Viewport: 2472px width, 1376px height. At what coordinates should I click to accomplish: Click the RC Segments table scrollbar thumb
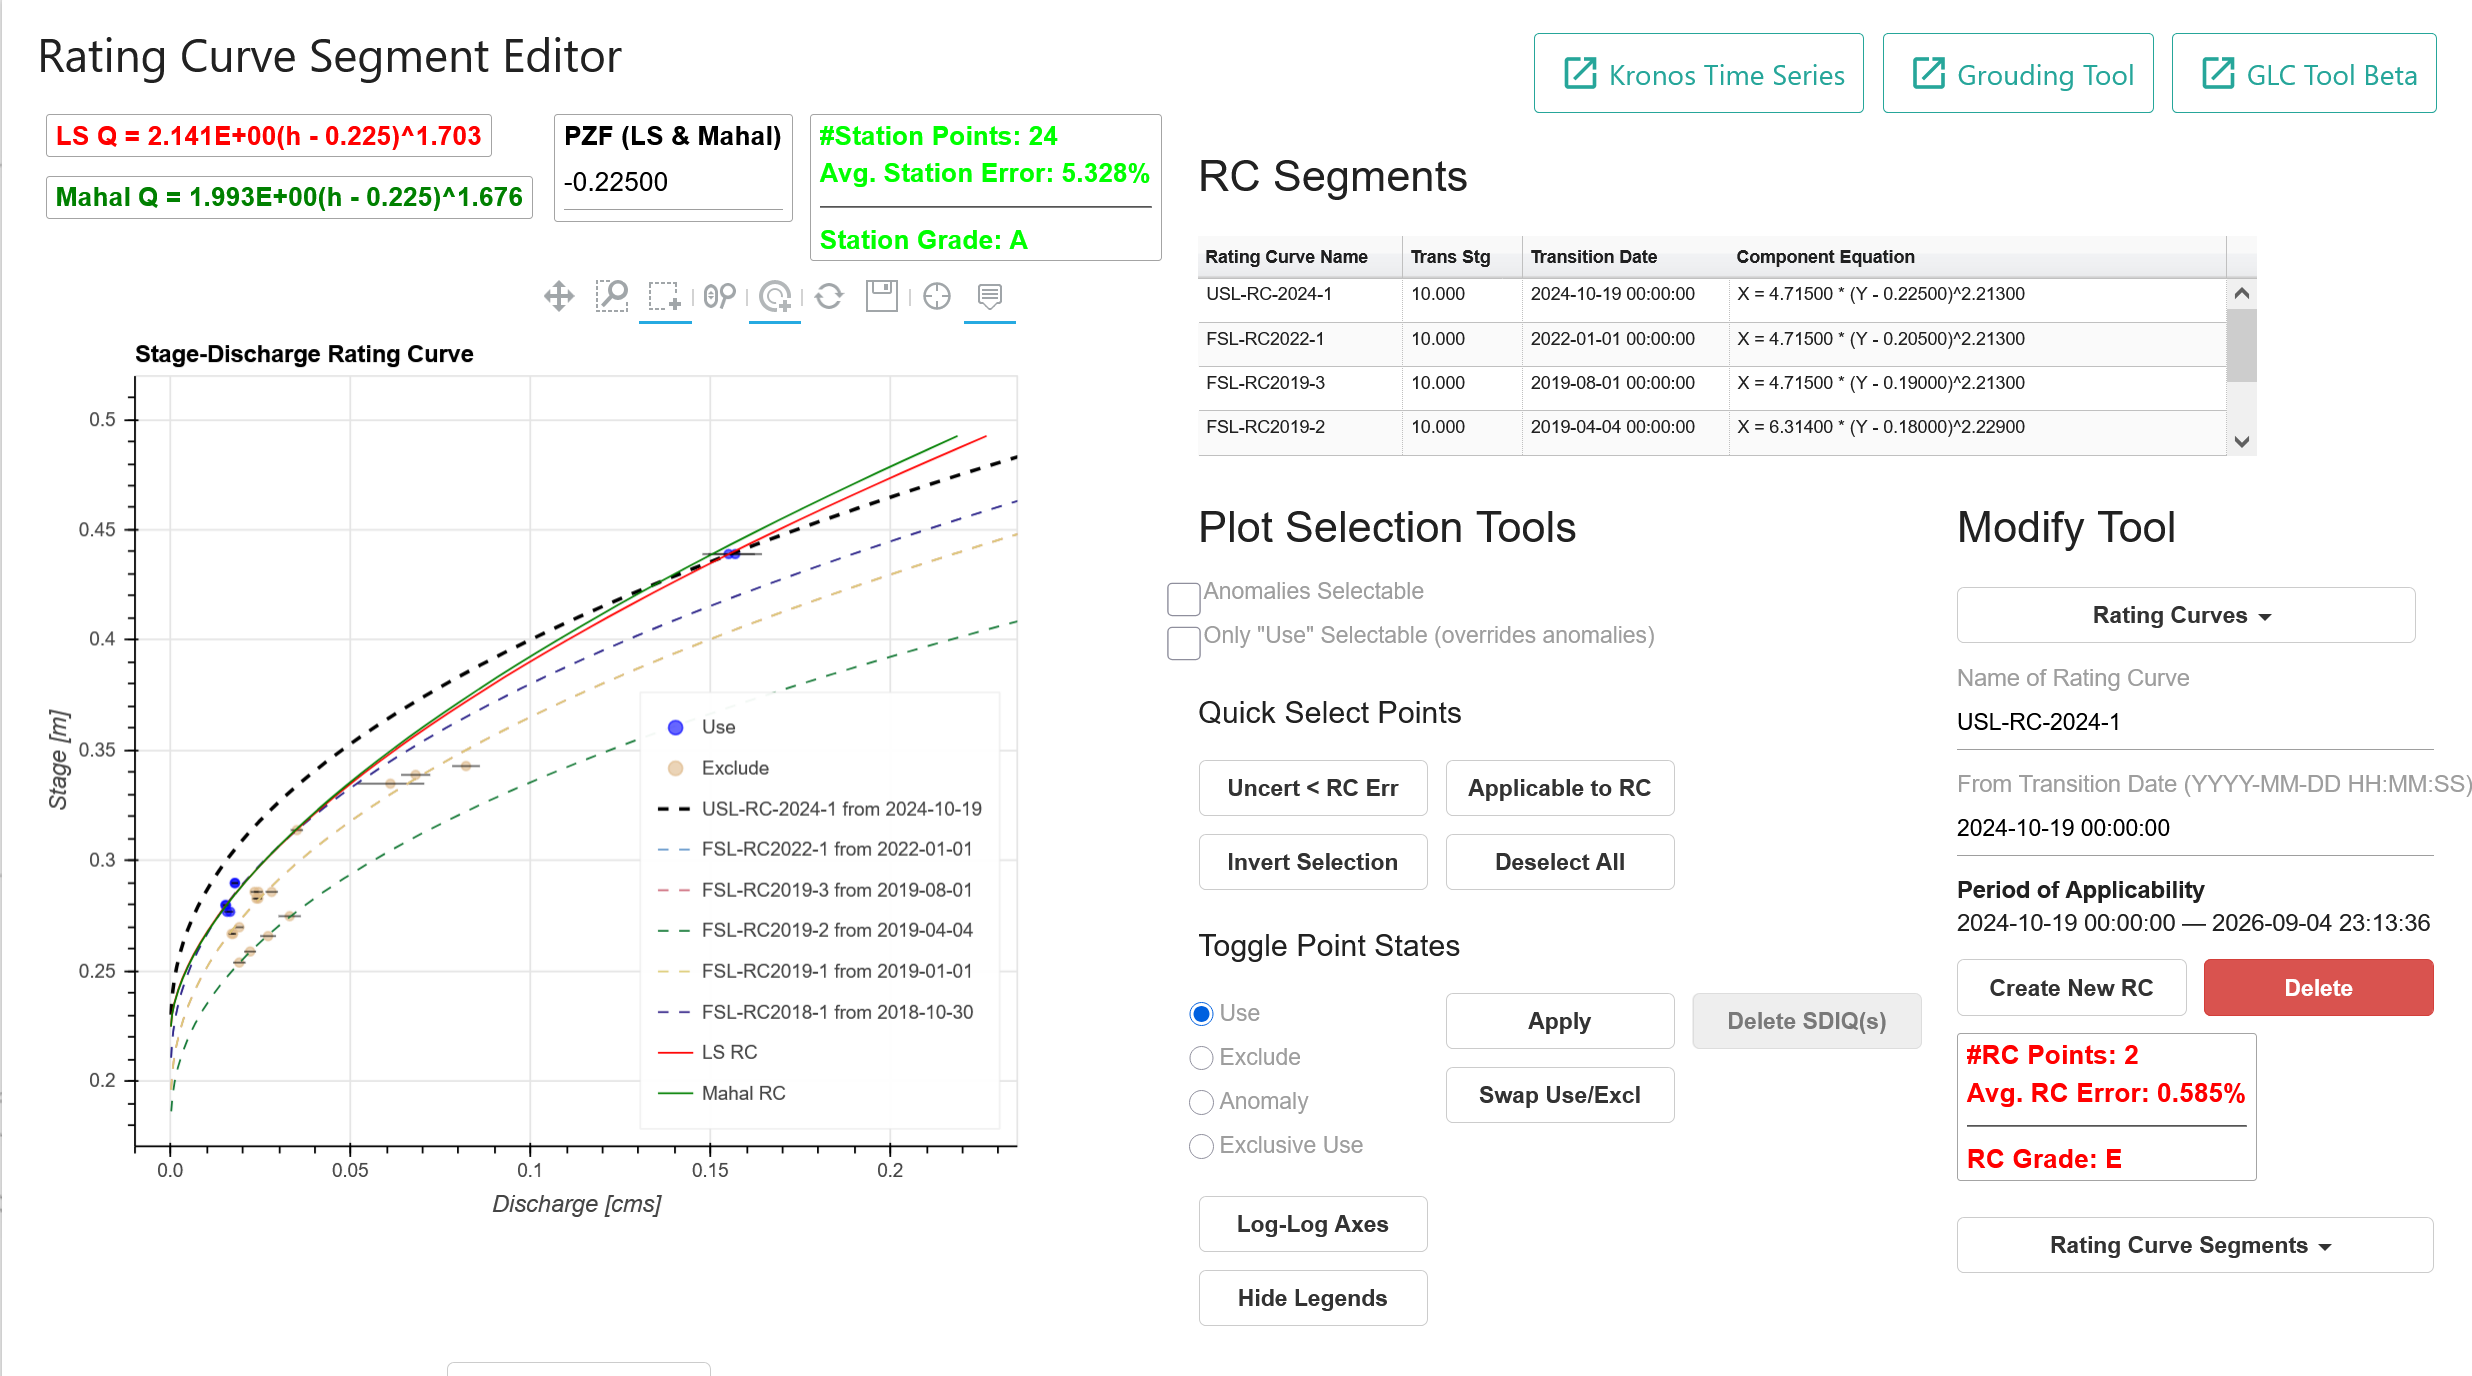click(2242, 346)
